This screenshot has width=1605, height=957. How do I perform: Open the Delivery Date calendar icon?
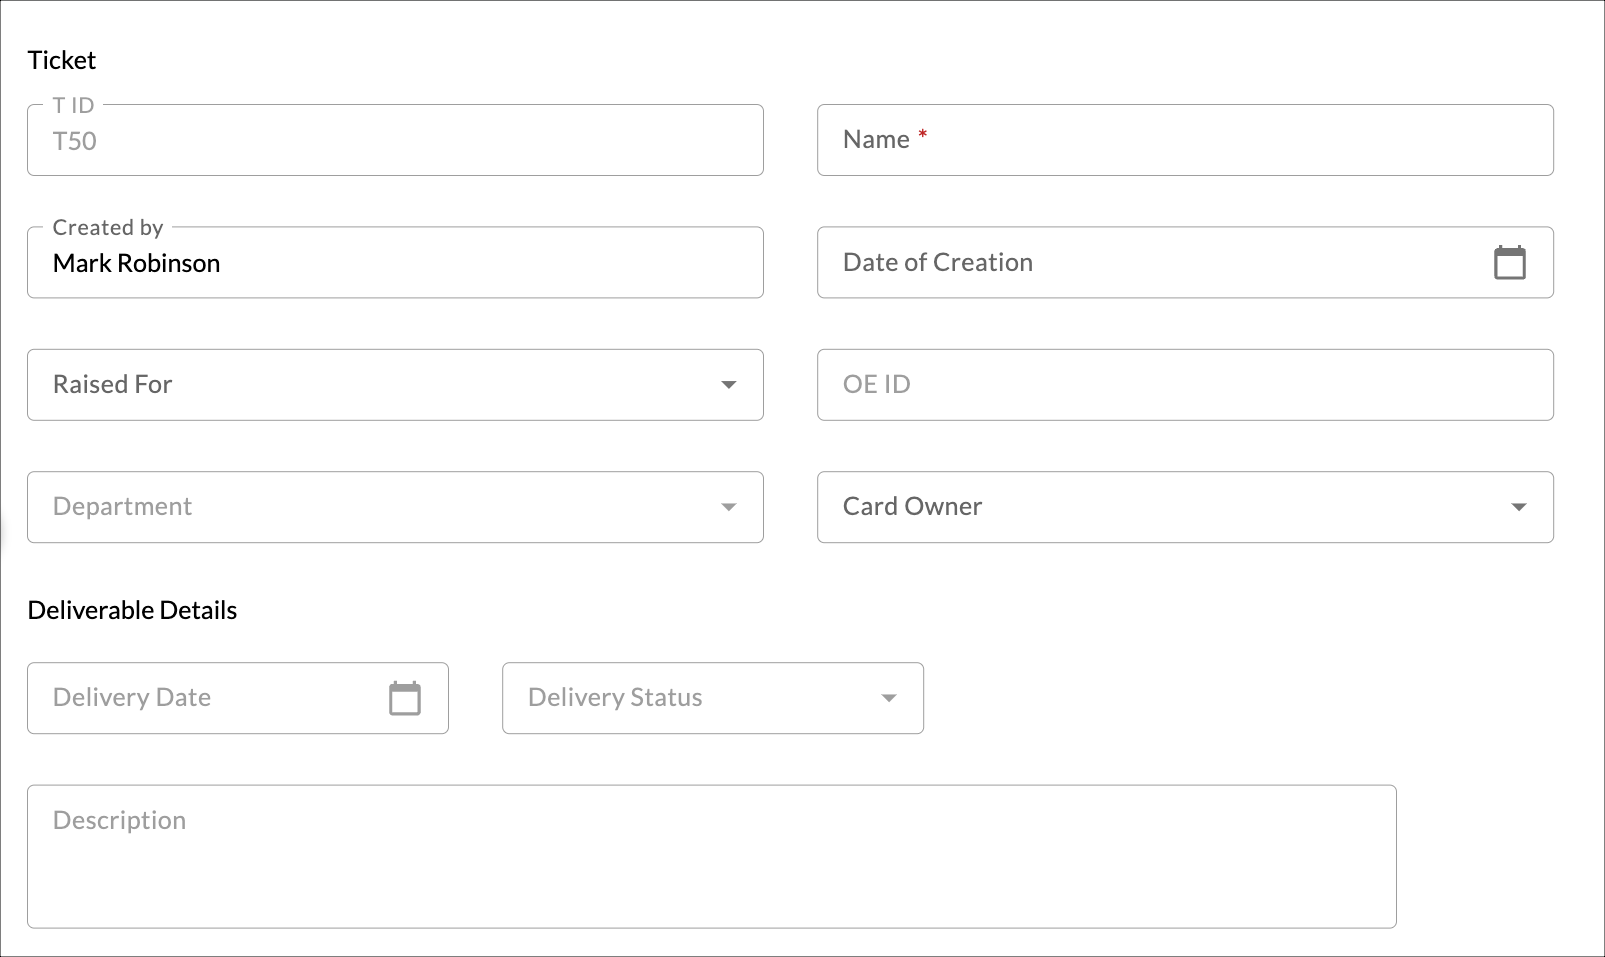click(x=404, y=698)
